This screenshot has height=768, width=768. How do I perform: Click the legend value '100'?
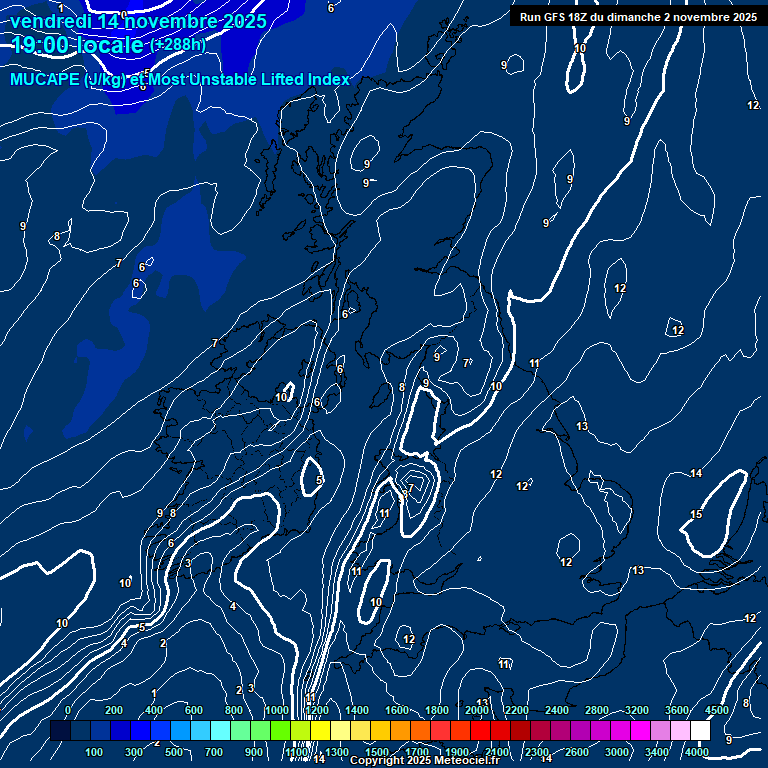point(94,752)
